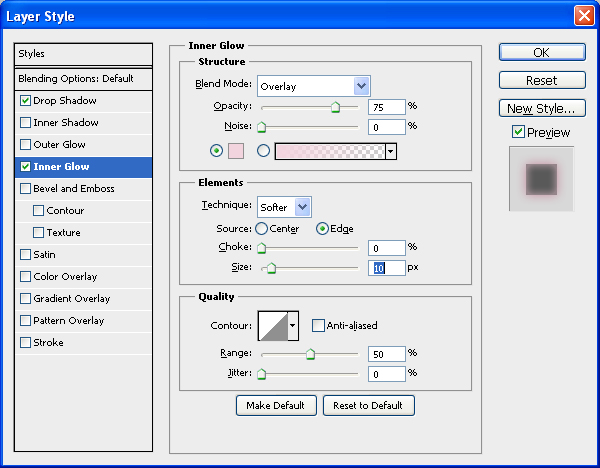Click the Choke value field
The height and width of the screenshot is (468, 600).
(386, 248)
